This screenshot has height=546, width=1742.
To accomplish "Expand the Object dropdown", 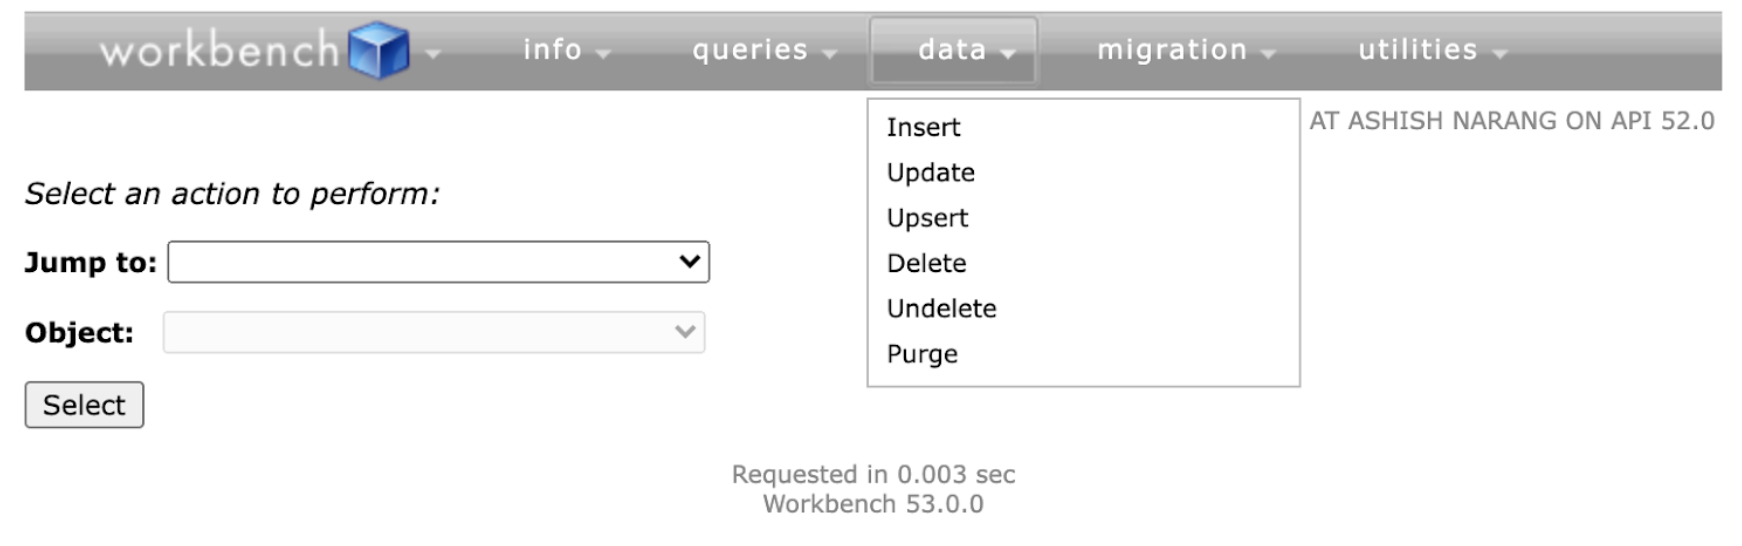I will (x=434, y=332).
